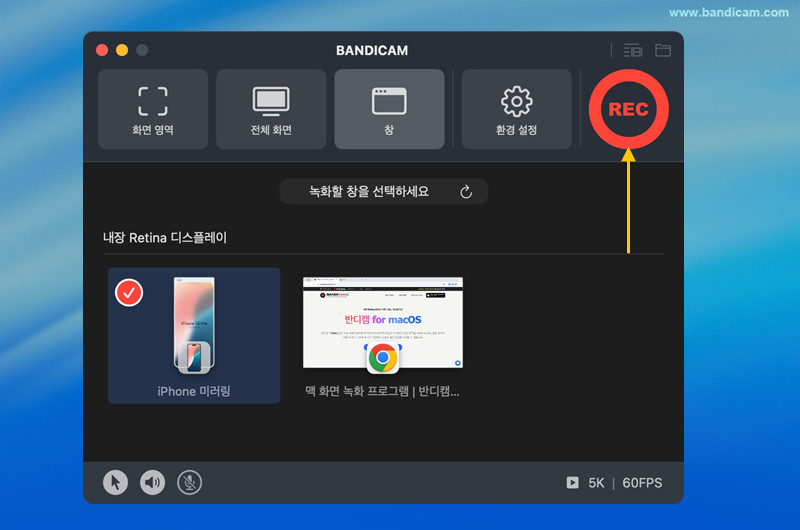Toggle system sound recording

point(153,483)
